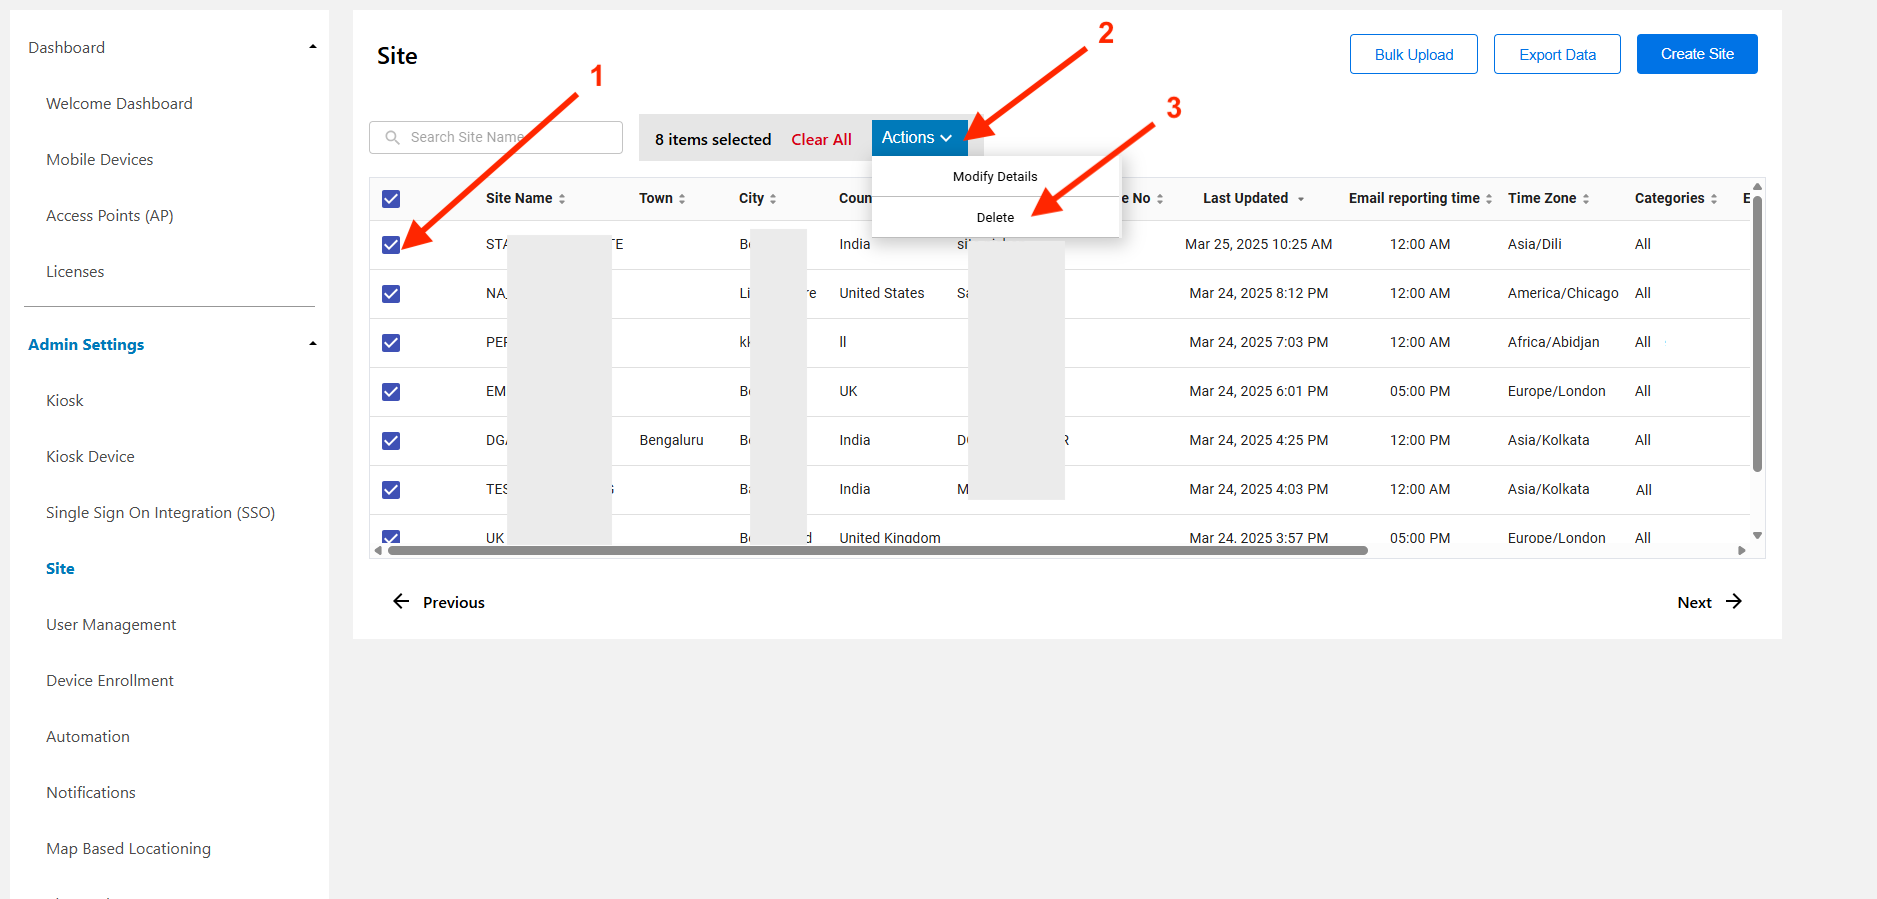Open the Actions dropdown
This screenshot has width=1877, height=899.
(x=917, y=138)
